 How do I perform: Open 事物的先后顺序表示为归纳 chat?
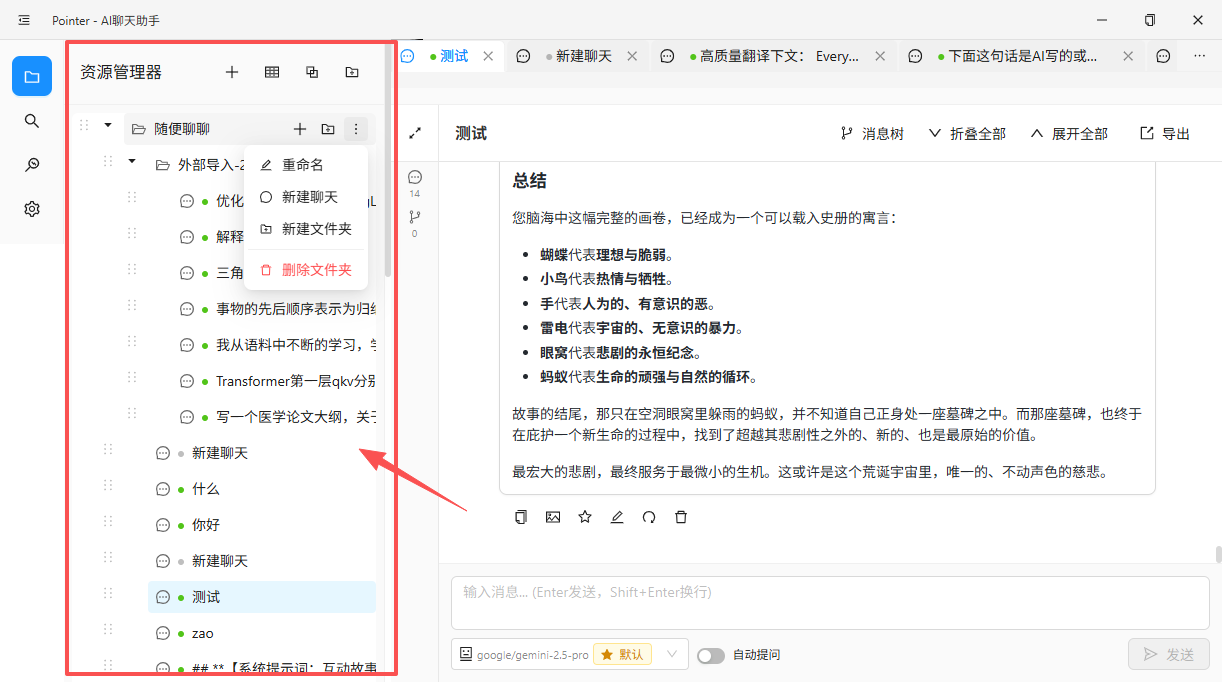(x=274, y=309)
